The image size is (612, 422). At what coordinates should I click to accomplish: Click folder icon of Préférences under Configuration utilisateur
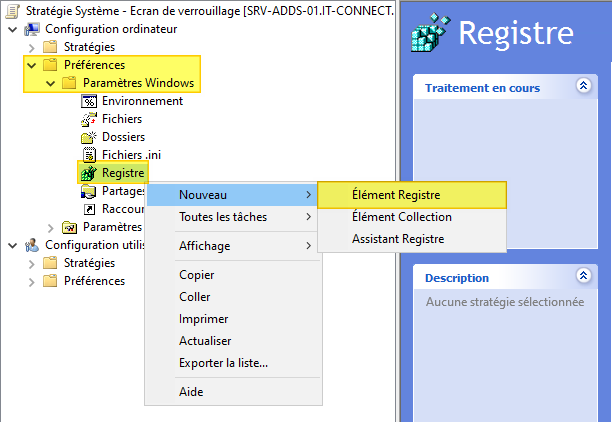coord(50,281)
